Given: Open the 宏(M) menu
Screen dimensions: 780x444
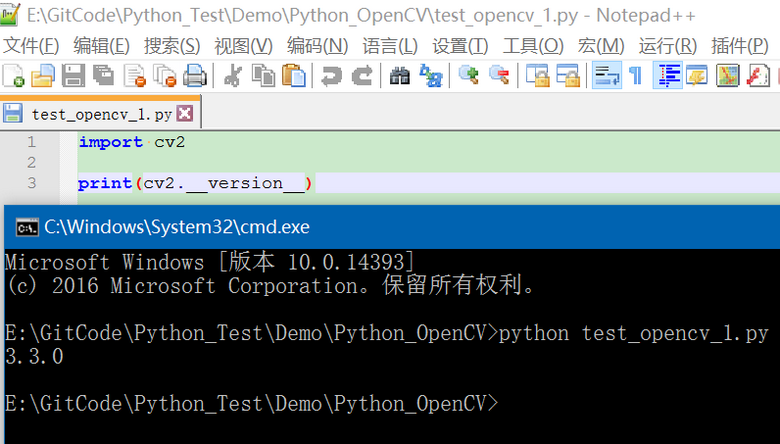Looking at the screenshot, I should click(x=601, y=46).
